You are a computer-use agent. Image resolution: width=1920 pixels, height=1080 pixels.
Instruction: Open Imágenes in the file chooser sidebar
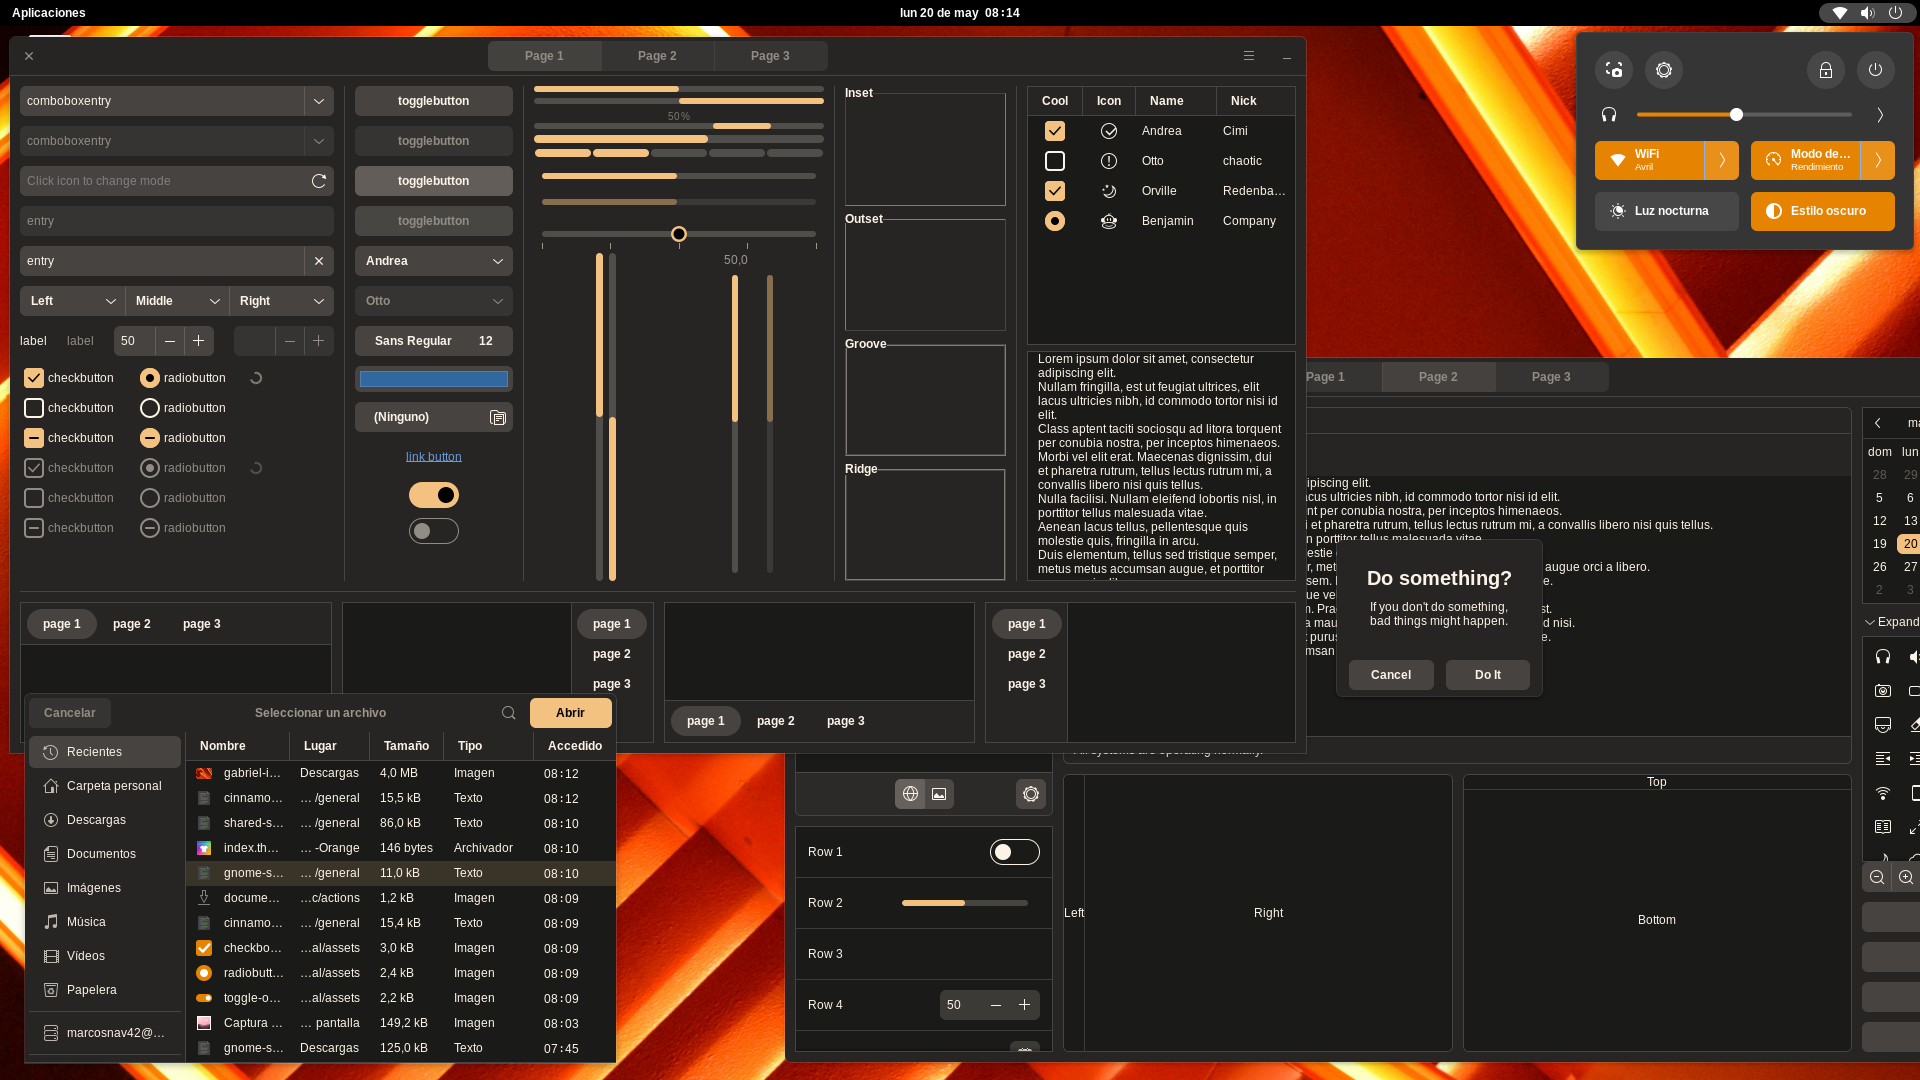pyautogui.click(x=105, y=888)
